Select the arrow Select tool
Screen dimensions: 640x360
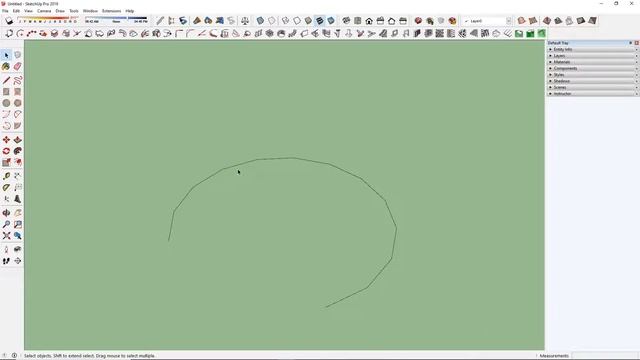pyautogui.click(x=6, y=55)
